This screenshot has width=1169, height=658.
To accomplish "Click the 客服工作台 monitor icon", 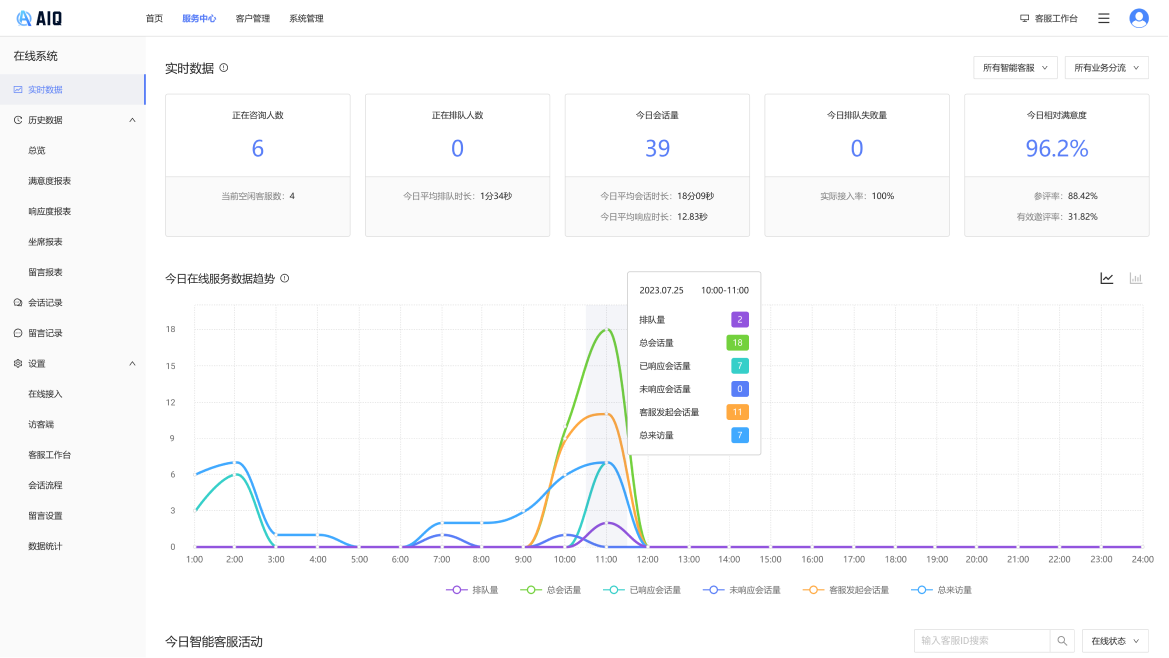I will pos(1024,19).
